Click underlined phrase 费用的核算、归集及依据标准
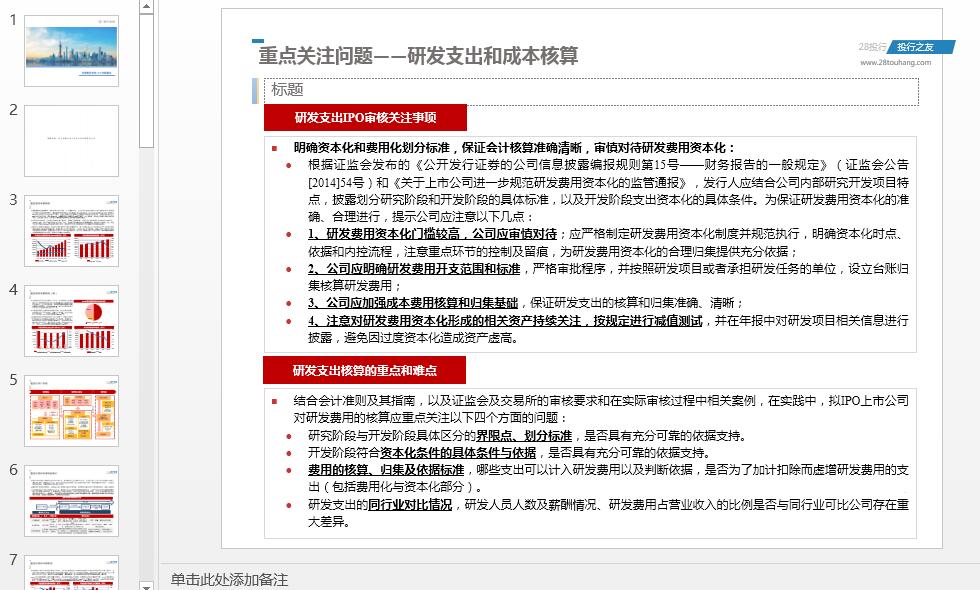The height and width of the screenshot is (590, 980). 386,470
